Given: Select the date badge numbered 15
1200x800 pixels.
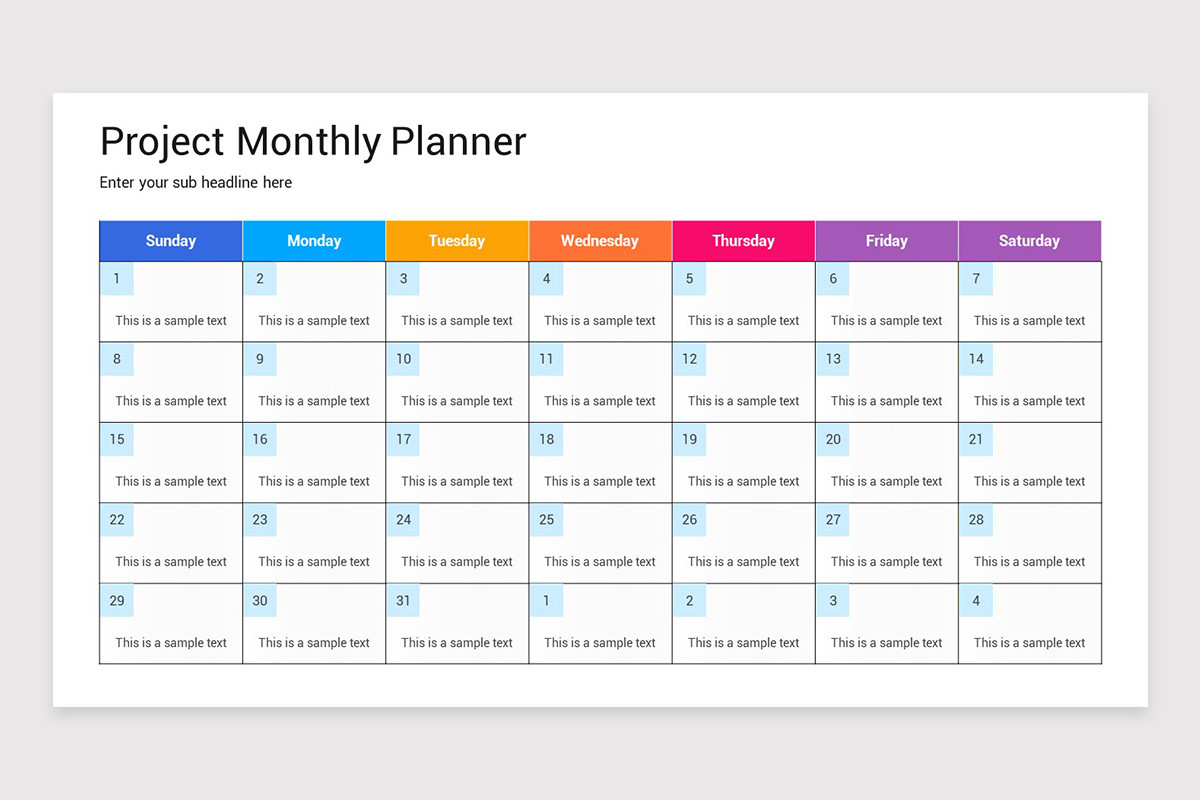Looking at the screenshot, I should tap(117, 439).
